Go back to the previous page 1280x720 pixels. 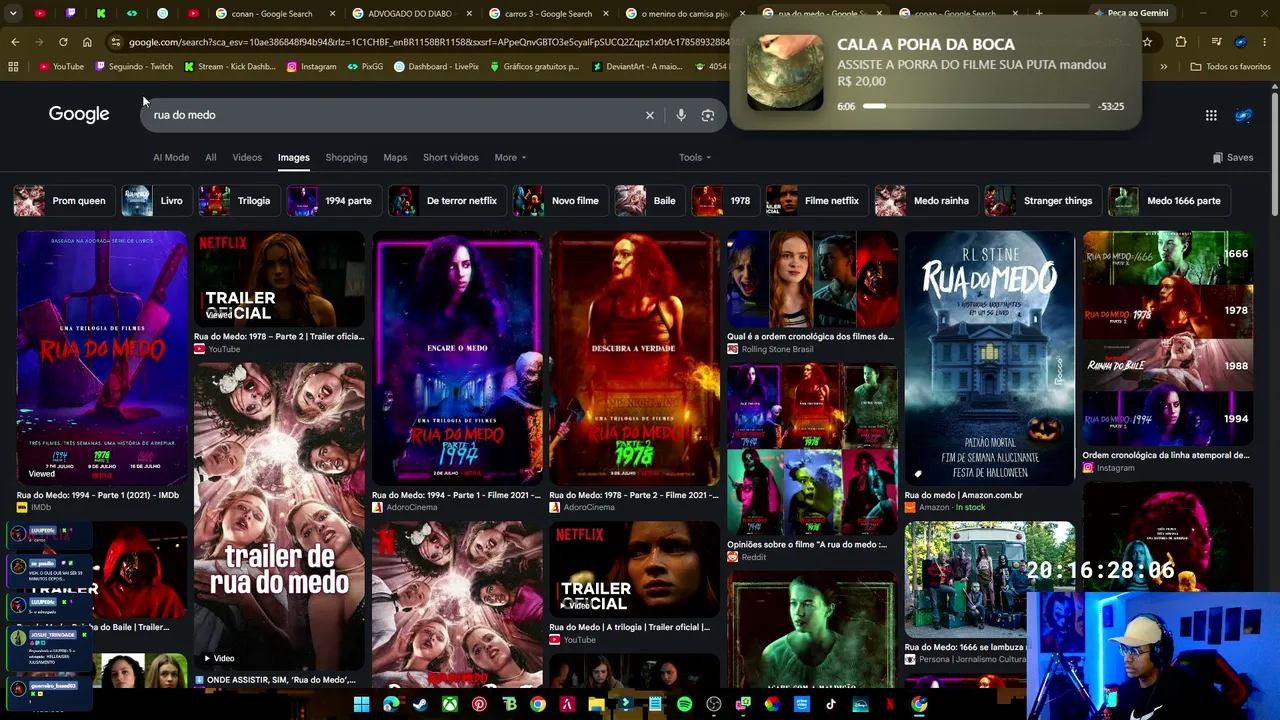tap(15, 42)
